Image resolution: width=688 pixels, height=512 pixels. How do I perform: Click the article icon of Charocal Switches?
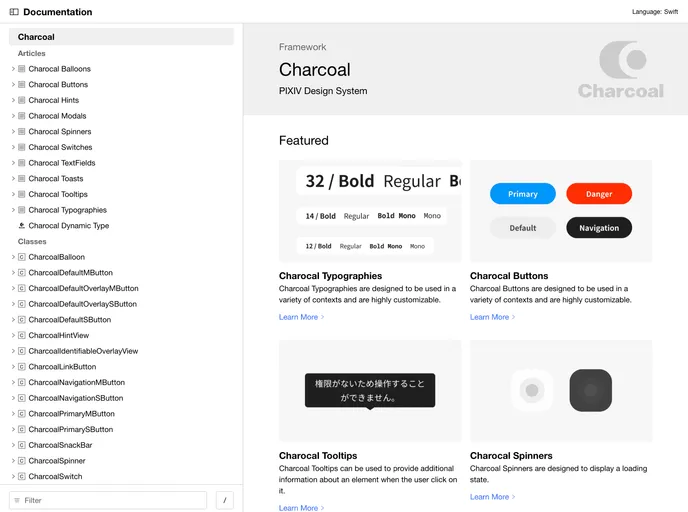click(x=22, y=147)
